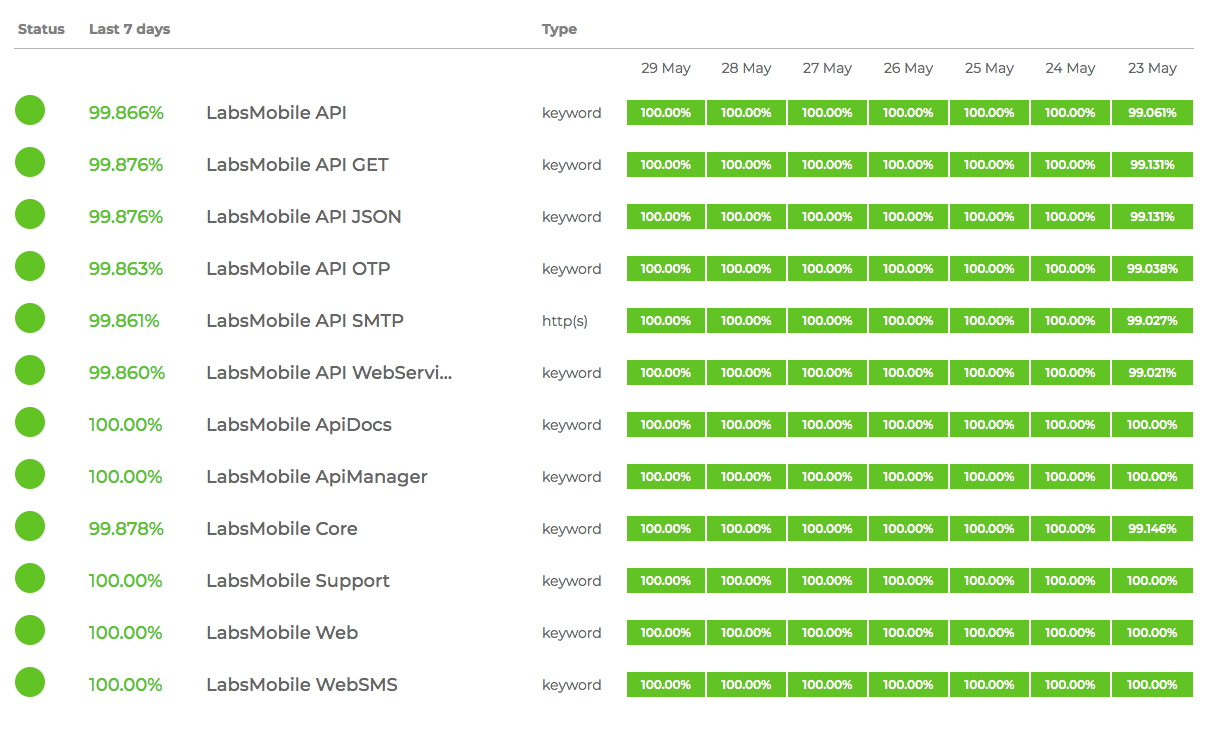Image resolution: width=1218 pixels, height=729 pixels.
Task: Open the truncated LabsMobile API WebServi... monitor
Action: click(x=328, y=373)
